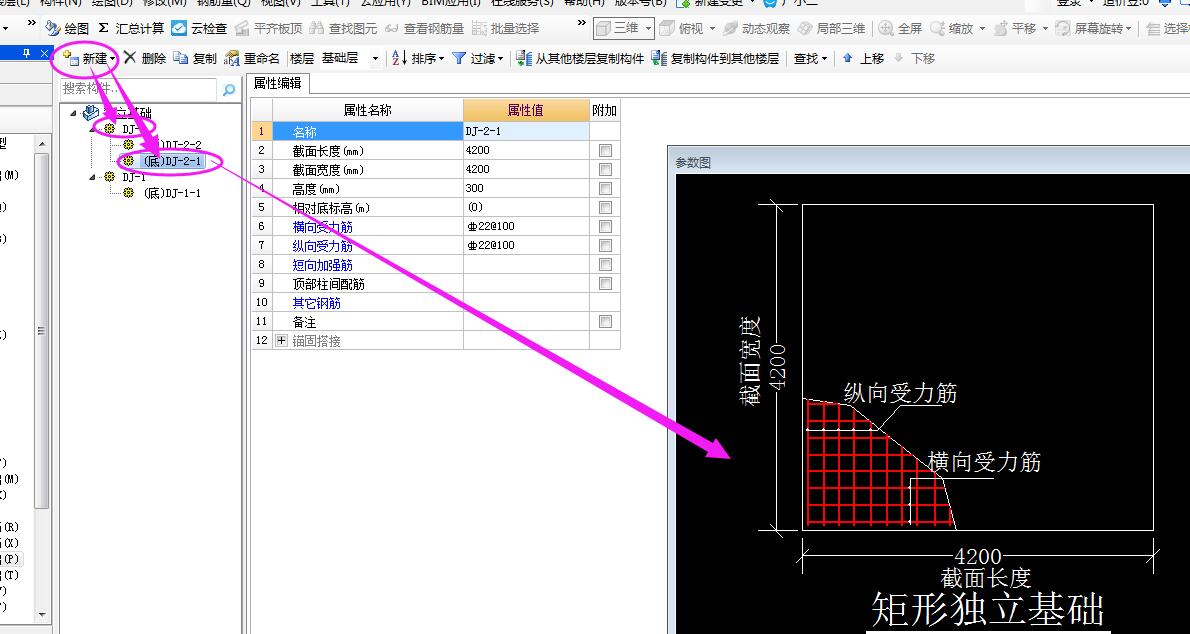
Task: Tick the 相对底标高 附加 checkbox
Action: pyautogui.click(x=605, y=207)
